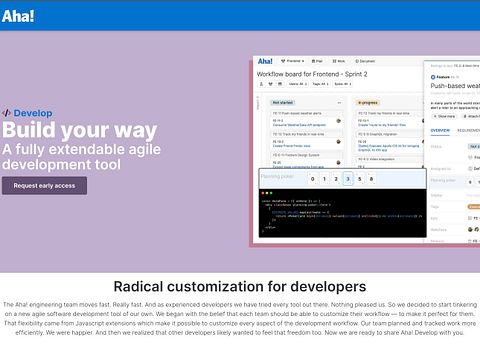Image resolution: width=480 pixels, height=360 pixels.
Task: Select planning poker card 3
Action: click(348, 179)
